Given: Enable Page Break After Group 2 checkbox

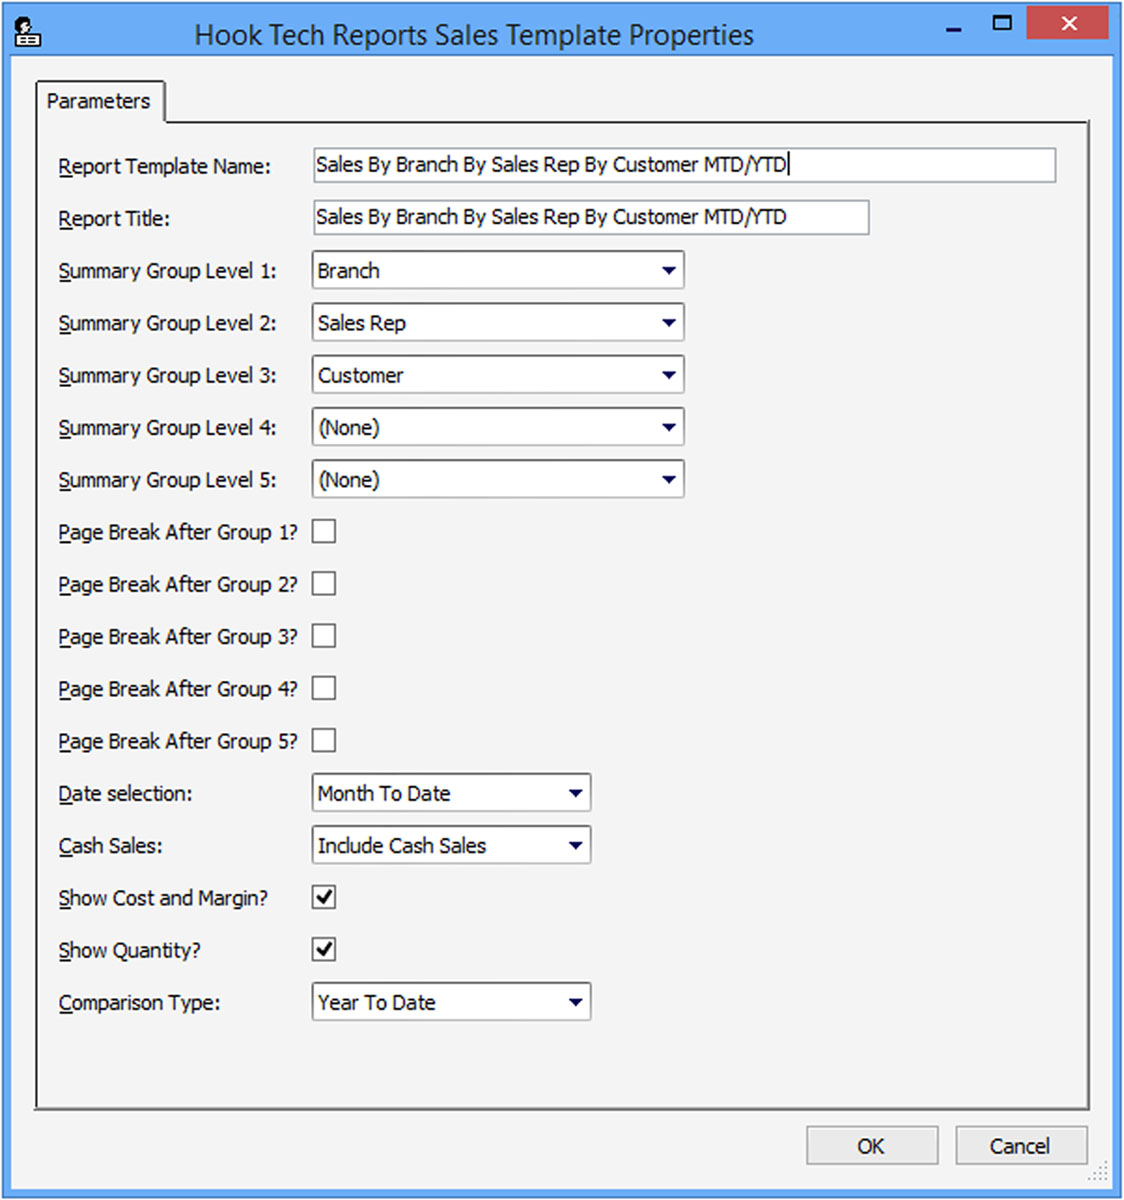Looking at the screenshot, I should [324, 583].
